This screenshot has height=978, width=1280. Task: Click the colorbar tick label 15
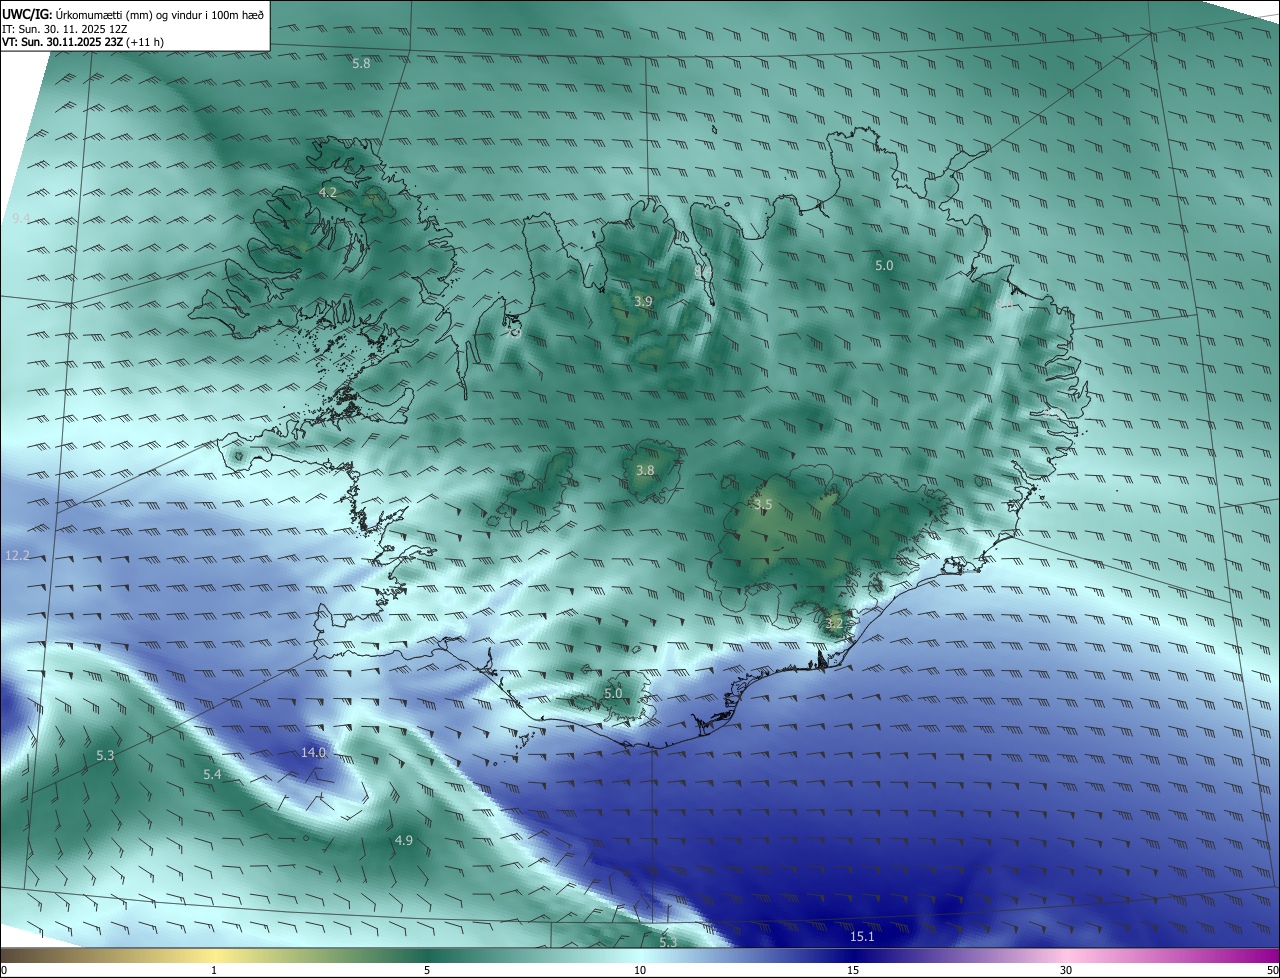(x=853, y=970)
